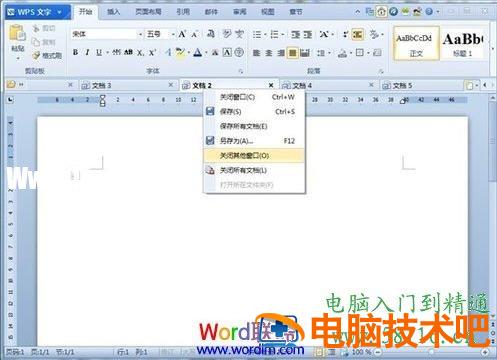497x360 pixels.
Task: Click the Paste clipboard icon
Action: tap(17, 33)
